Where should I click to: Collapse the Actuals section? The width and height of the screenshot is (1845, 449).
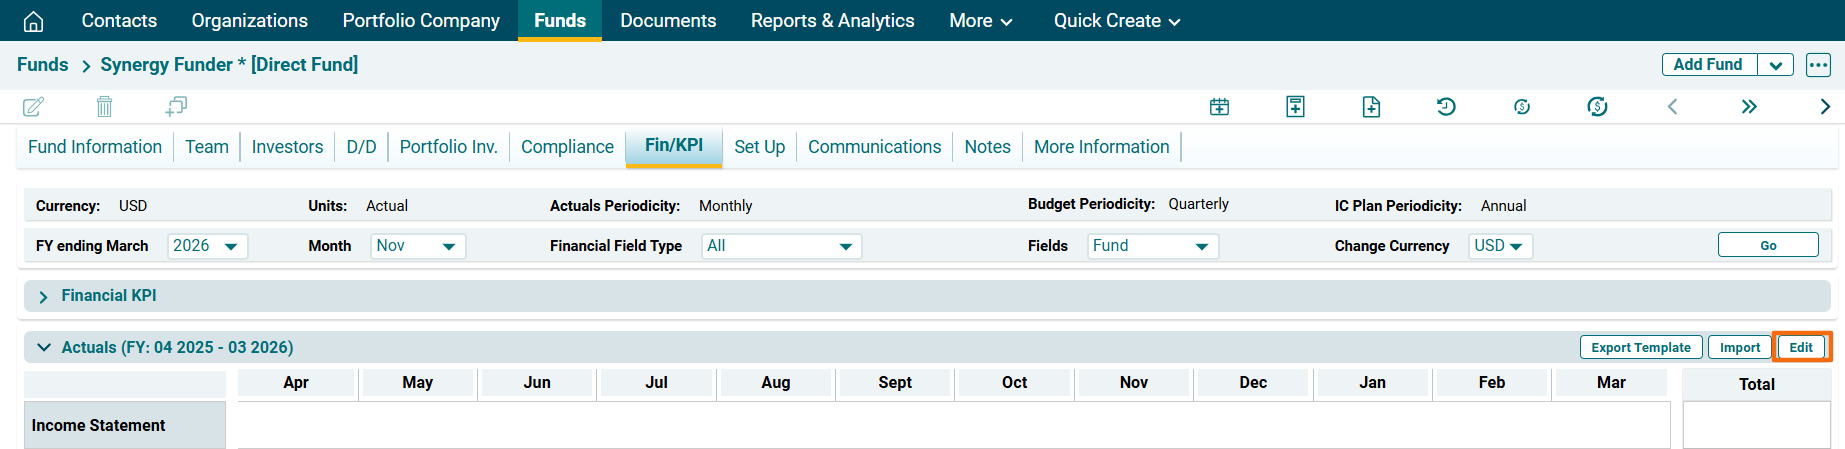[x=43, y=347]
